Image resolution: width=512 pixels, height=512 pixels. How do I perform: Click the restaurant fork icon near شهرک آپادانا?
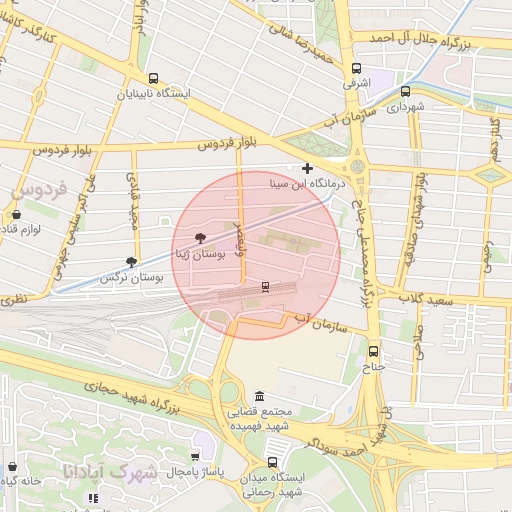[93, 499]
